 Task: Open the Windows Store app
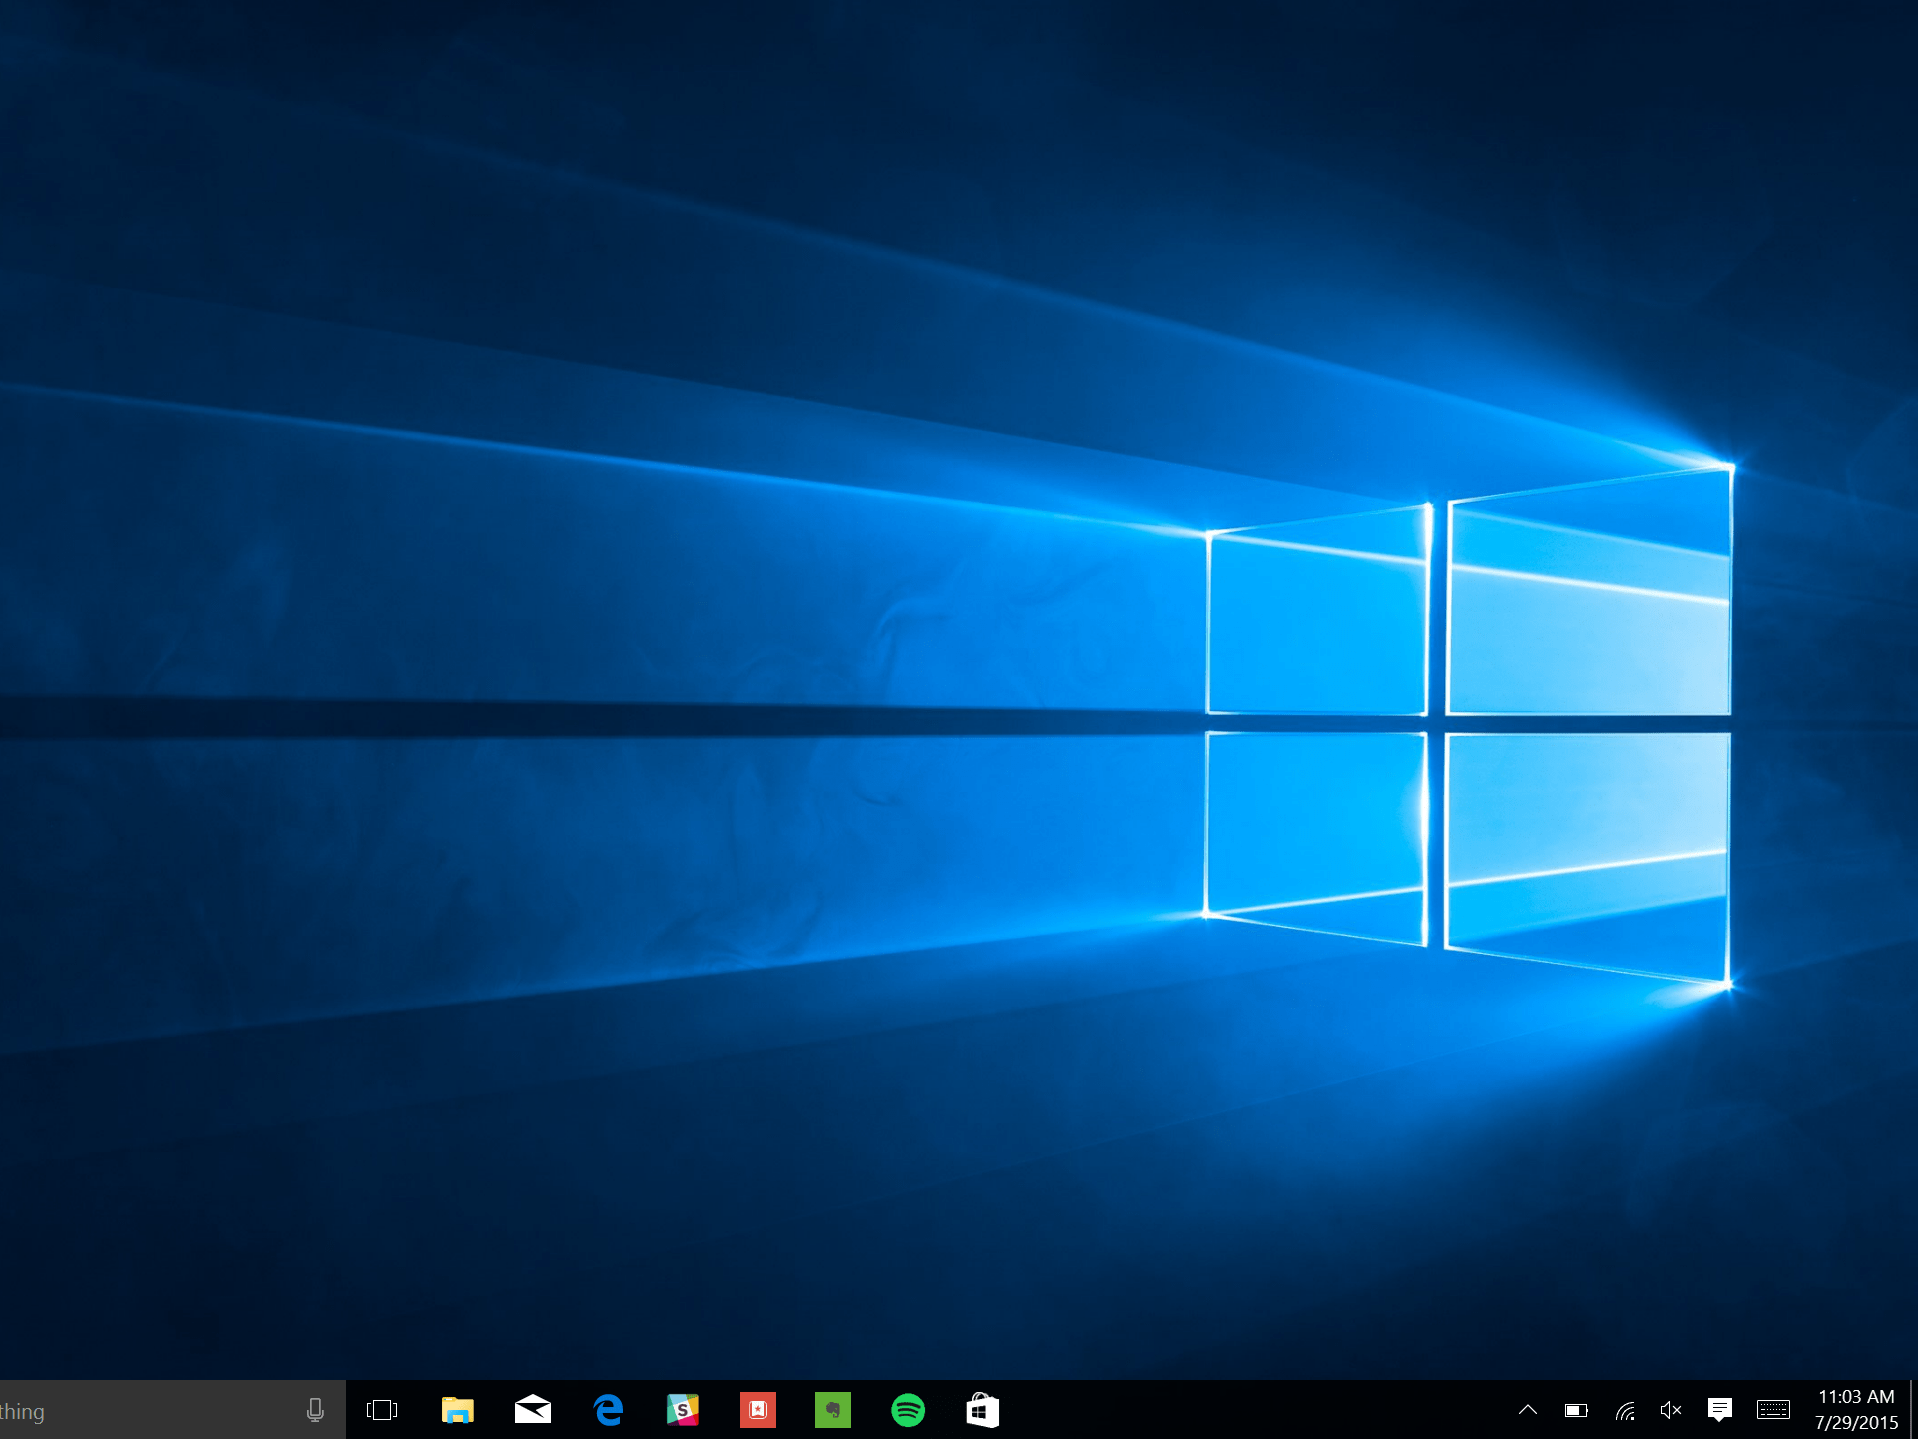coord(983,1410)
